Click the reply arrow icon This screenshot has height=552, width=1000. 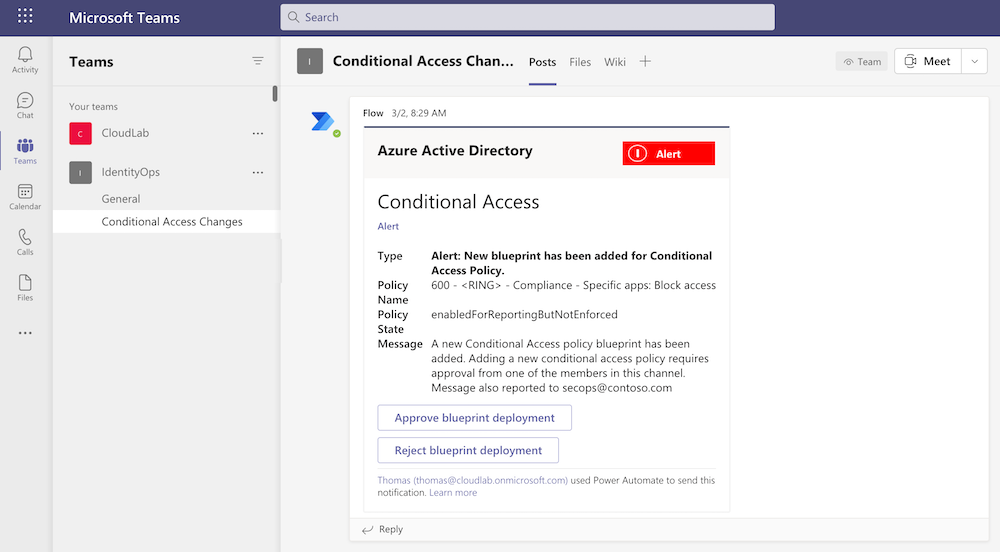367,530
